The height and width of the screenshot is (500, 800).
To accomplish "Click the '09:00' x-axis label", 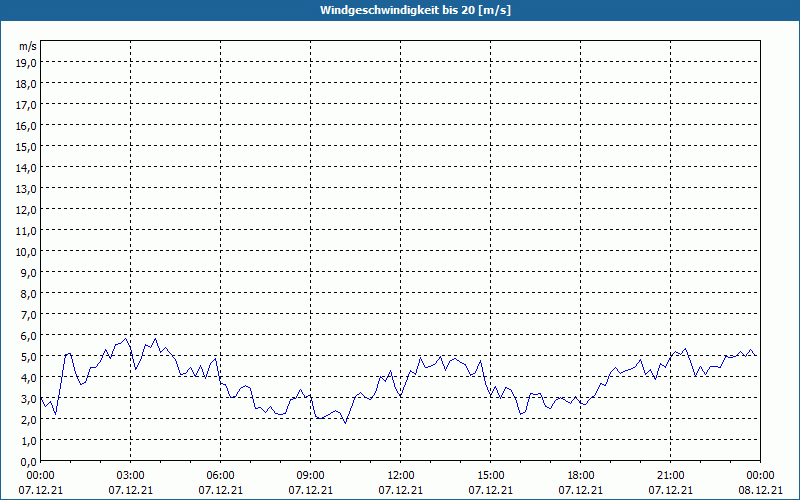I will click(311, 476).
